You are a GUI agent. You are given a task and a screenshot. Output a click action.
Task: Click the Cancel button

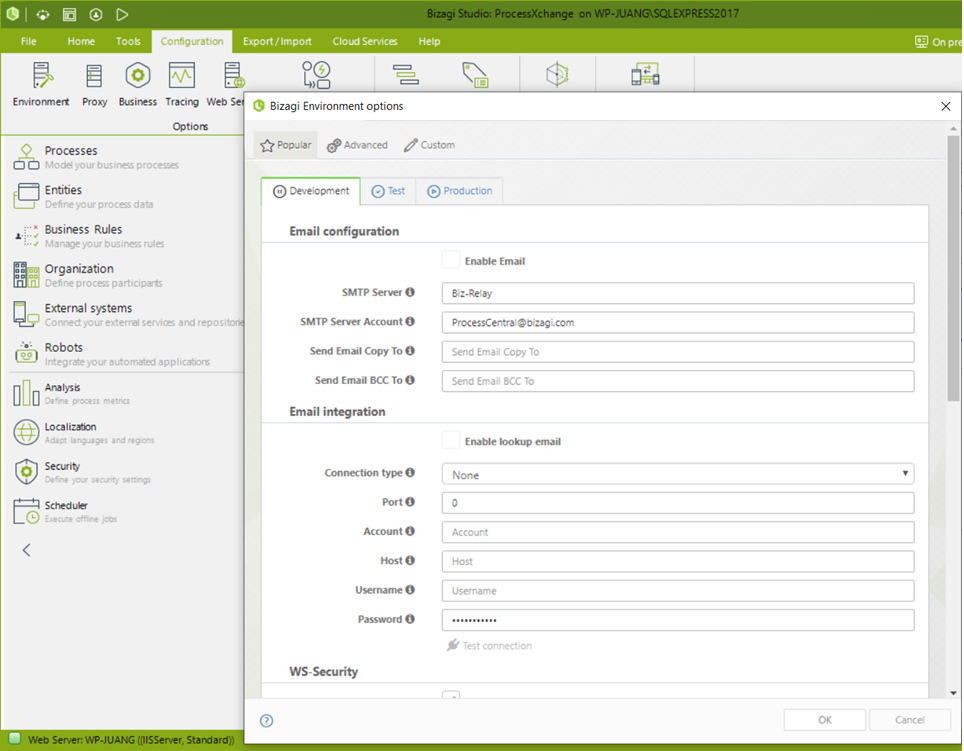(x=909, y=720)
